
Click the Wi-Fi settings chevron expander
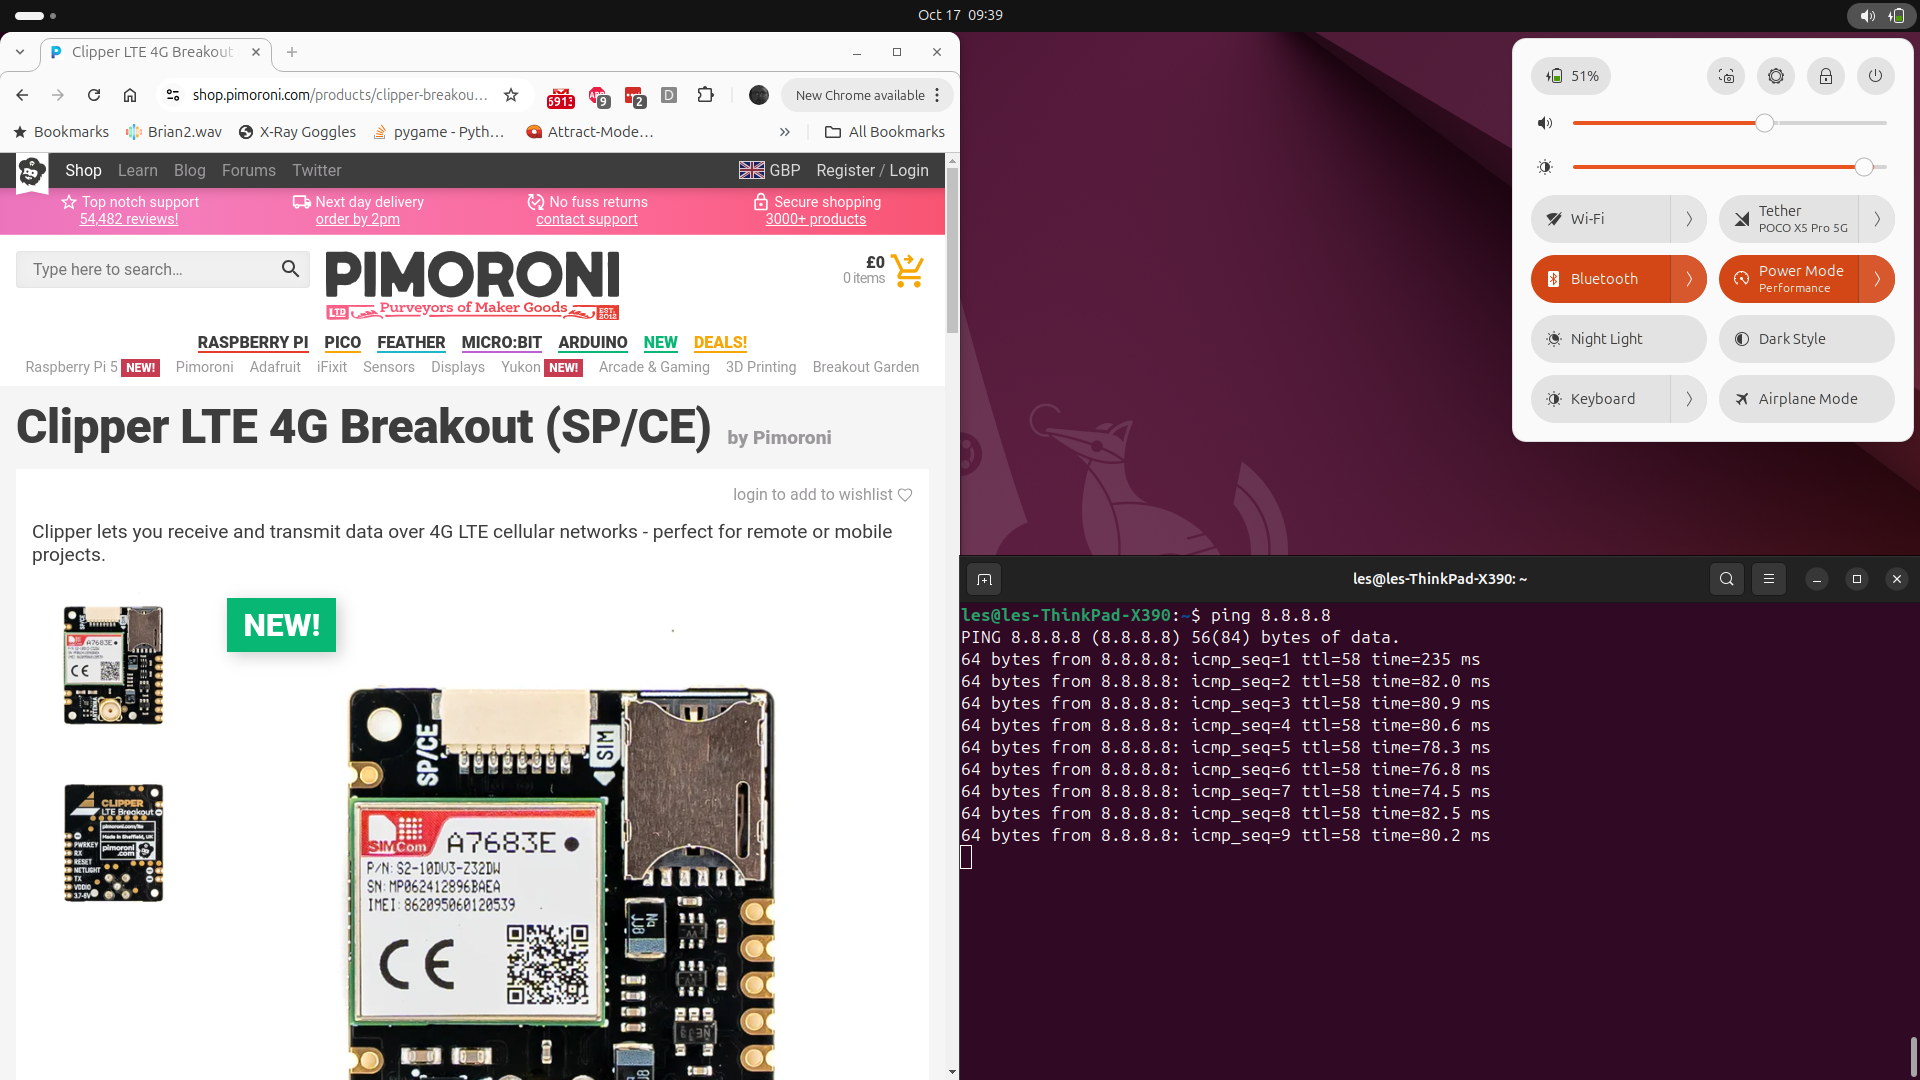pyautogui.click(x=1689, y=219)
